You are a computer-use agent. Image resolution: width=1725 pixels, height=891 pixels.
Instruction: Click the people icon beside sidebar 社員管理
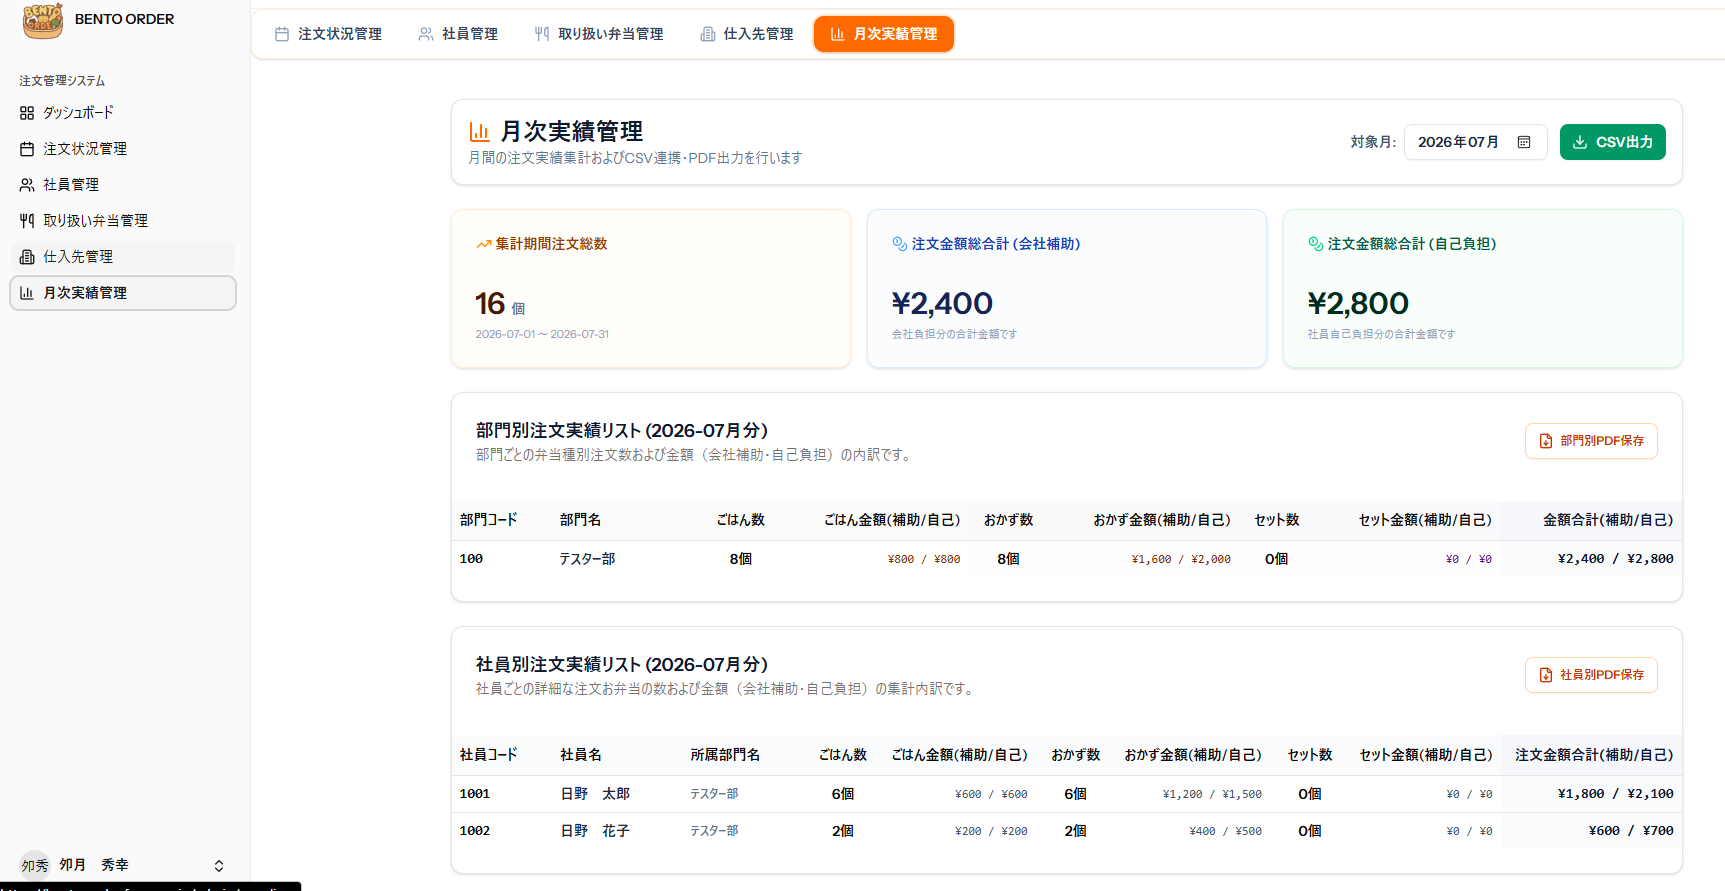point(27,185)
